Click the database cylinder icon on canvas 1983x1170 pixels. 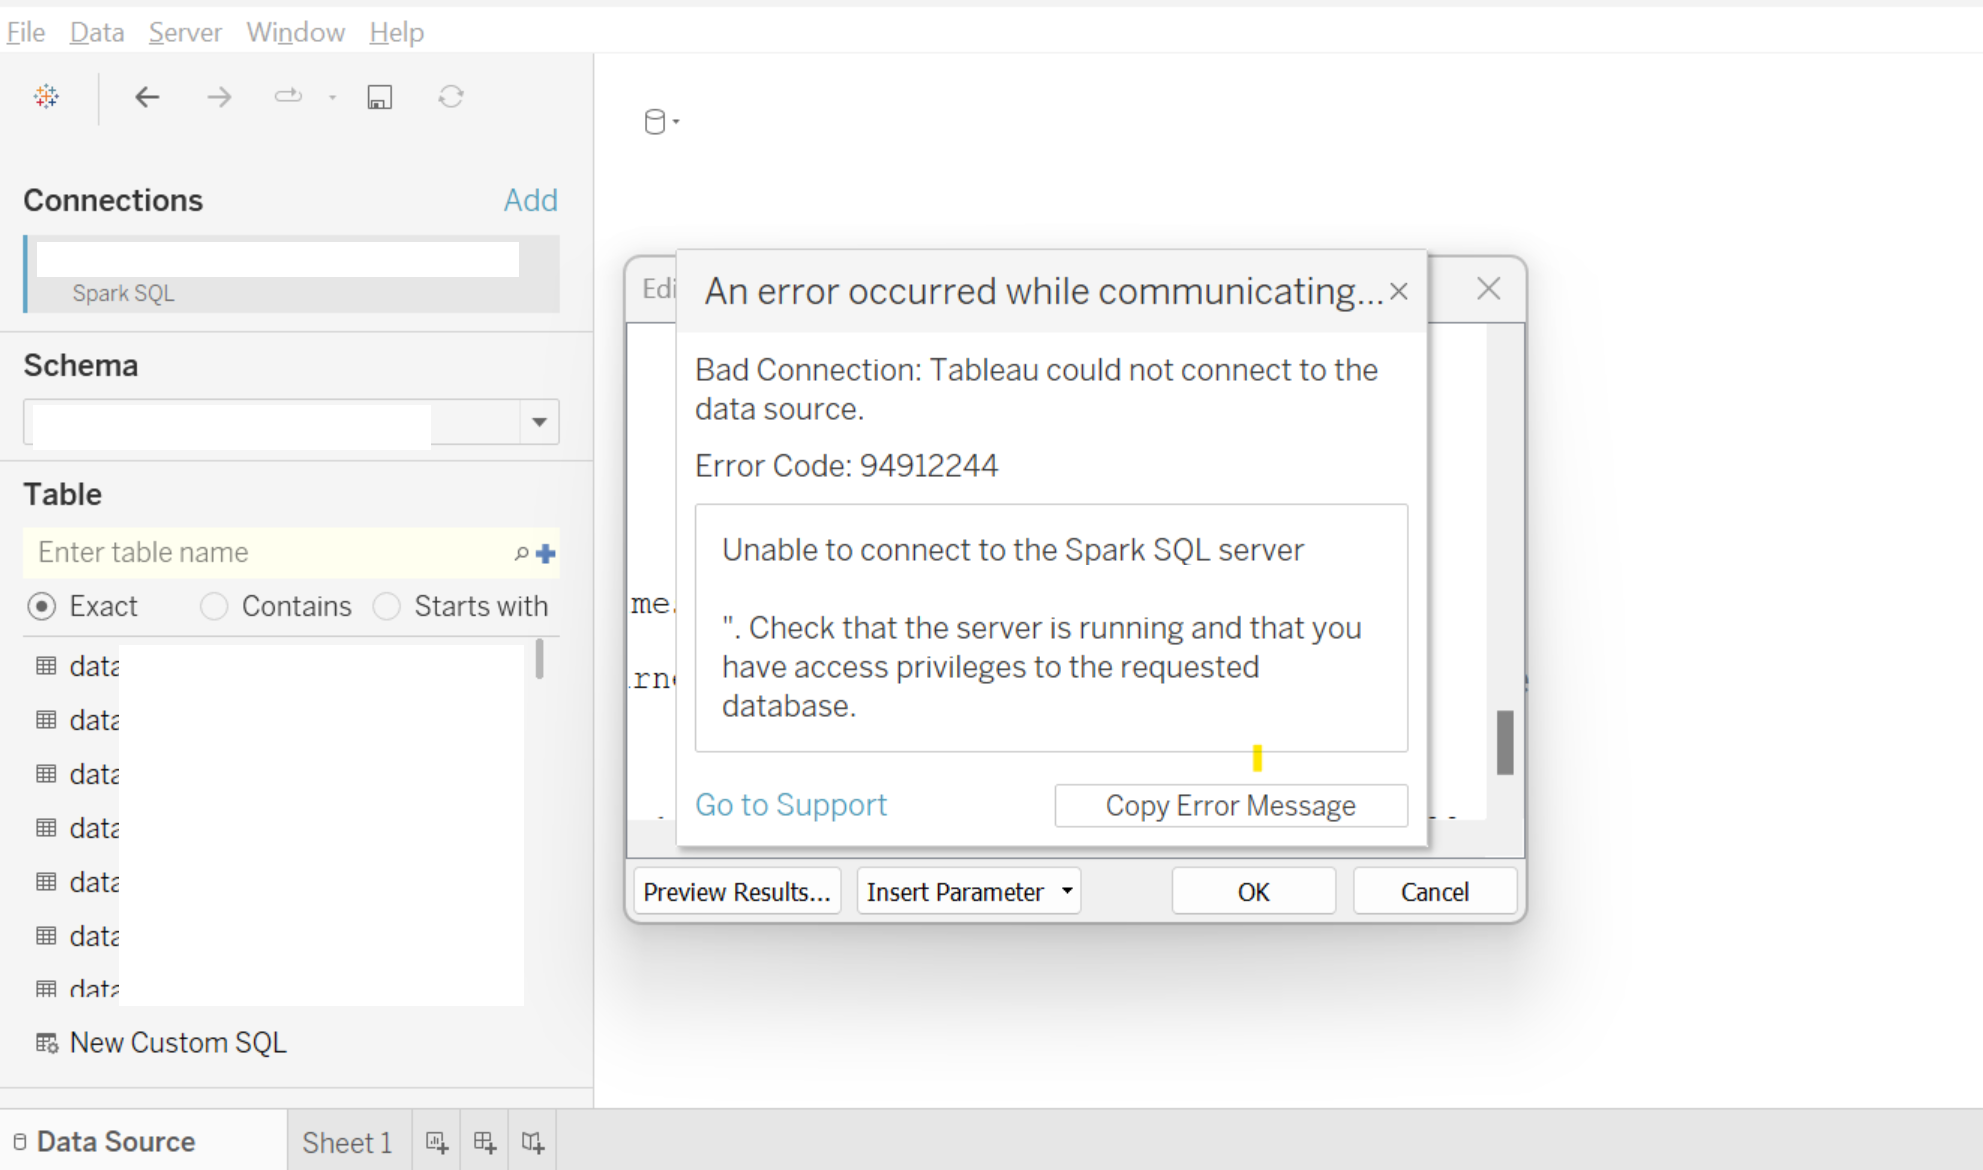pos(654,122)
